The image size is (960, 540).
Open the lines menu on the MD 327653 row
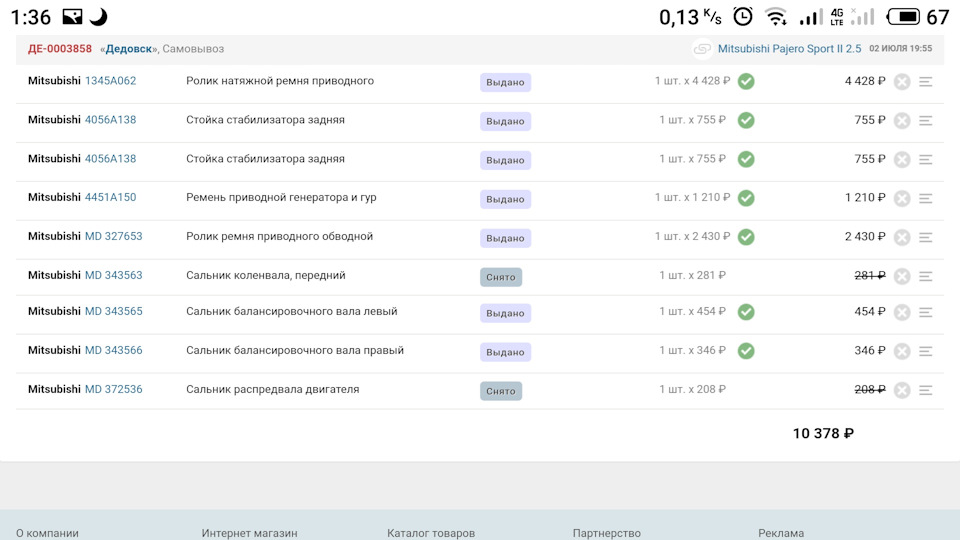[926, 238]
